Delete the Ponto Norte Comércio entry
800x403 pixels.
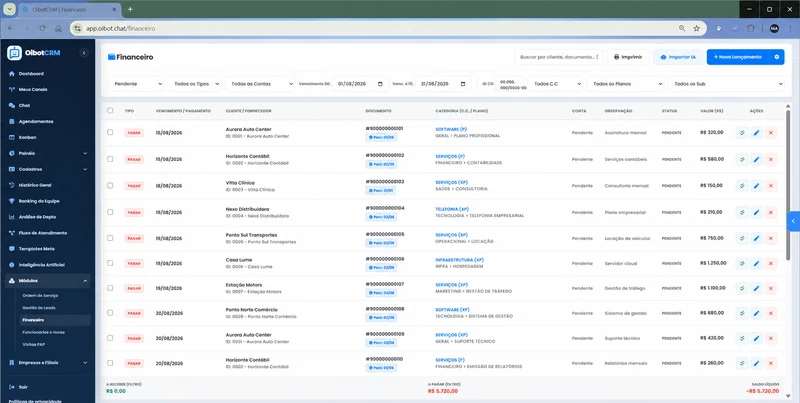(770, 313)
